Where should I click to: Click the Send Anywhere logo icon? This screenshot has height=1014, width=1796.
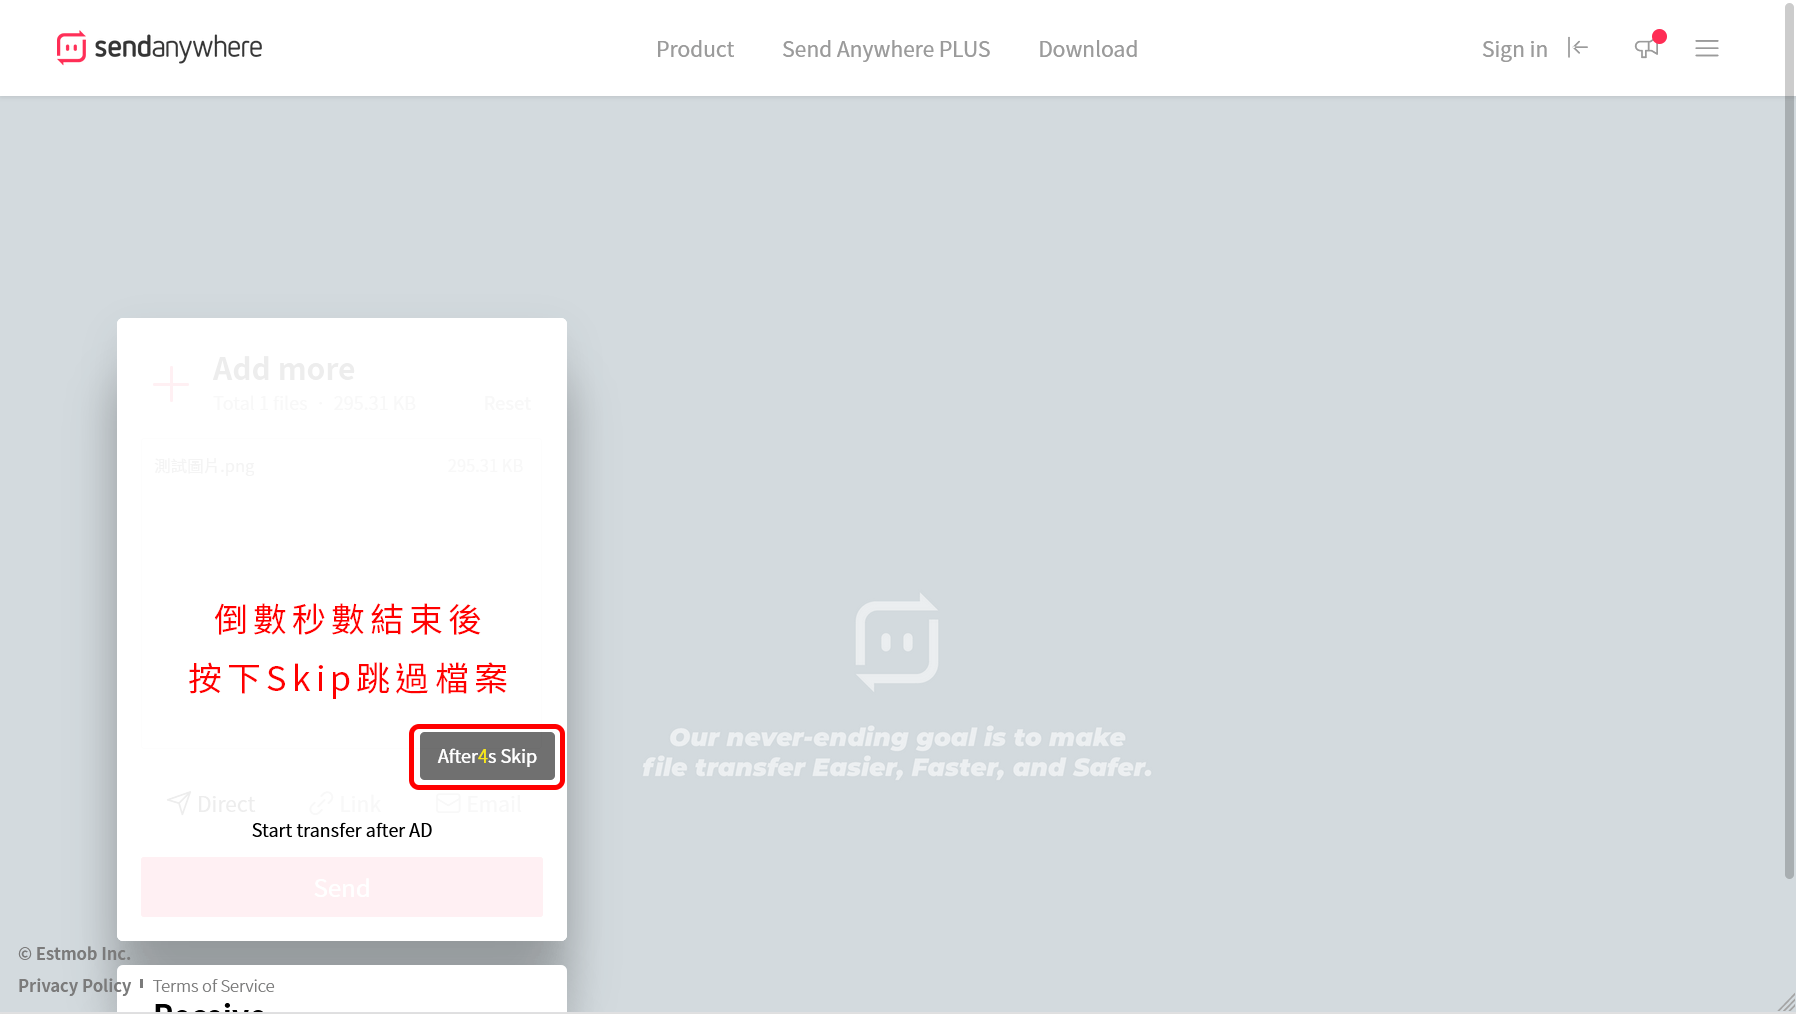71,48
